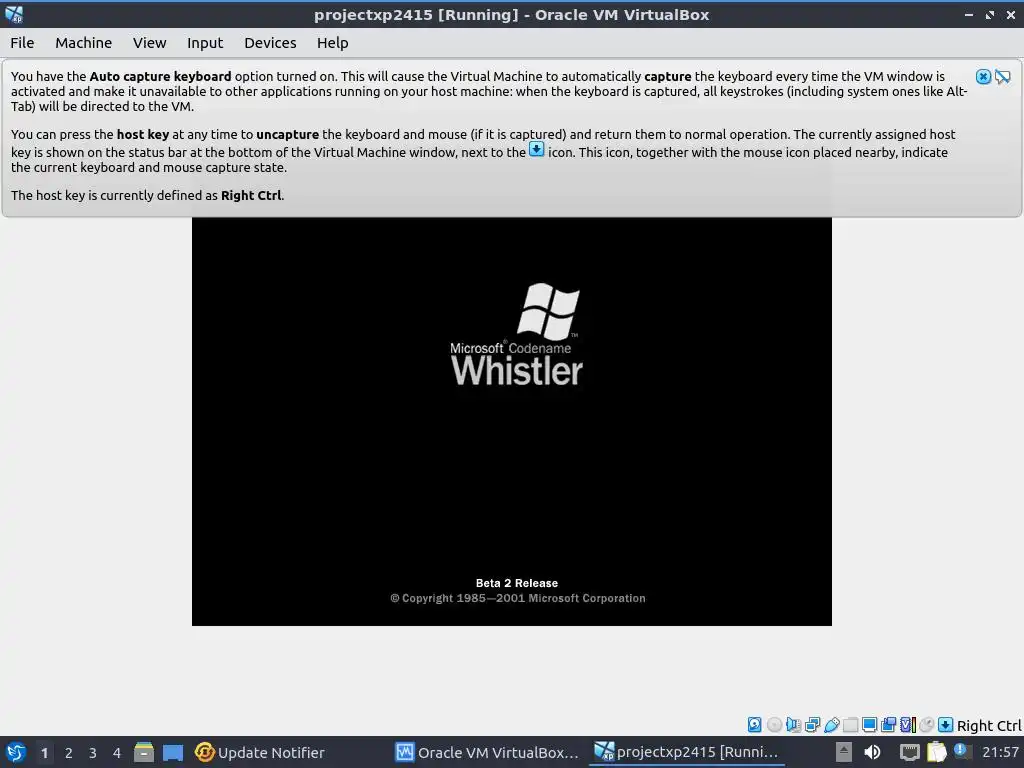Switch to workspace 4

coord(117,753)
